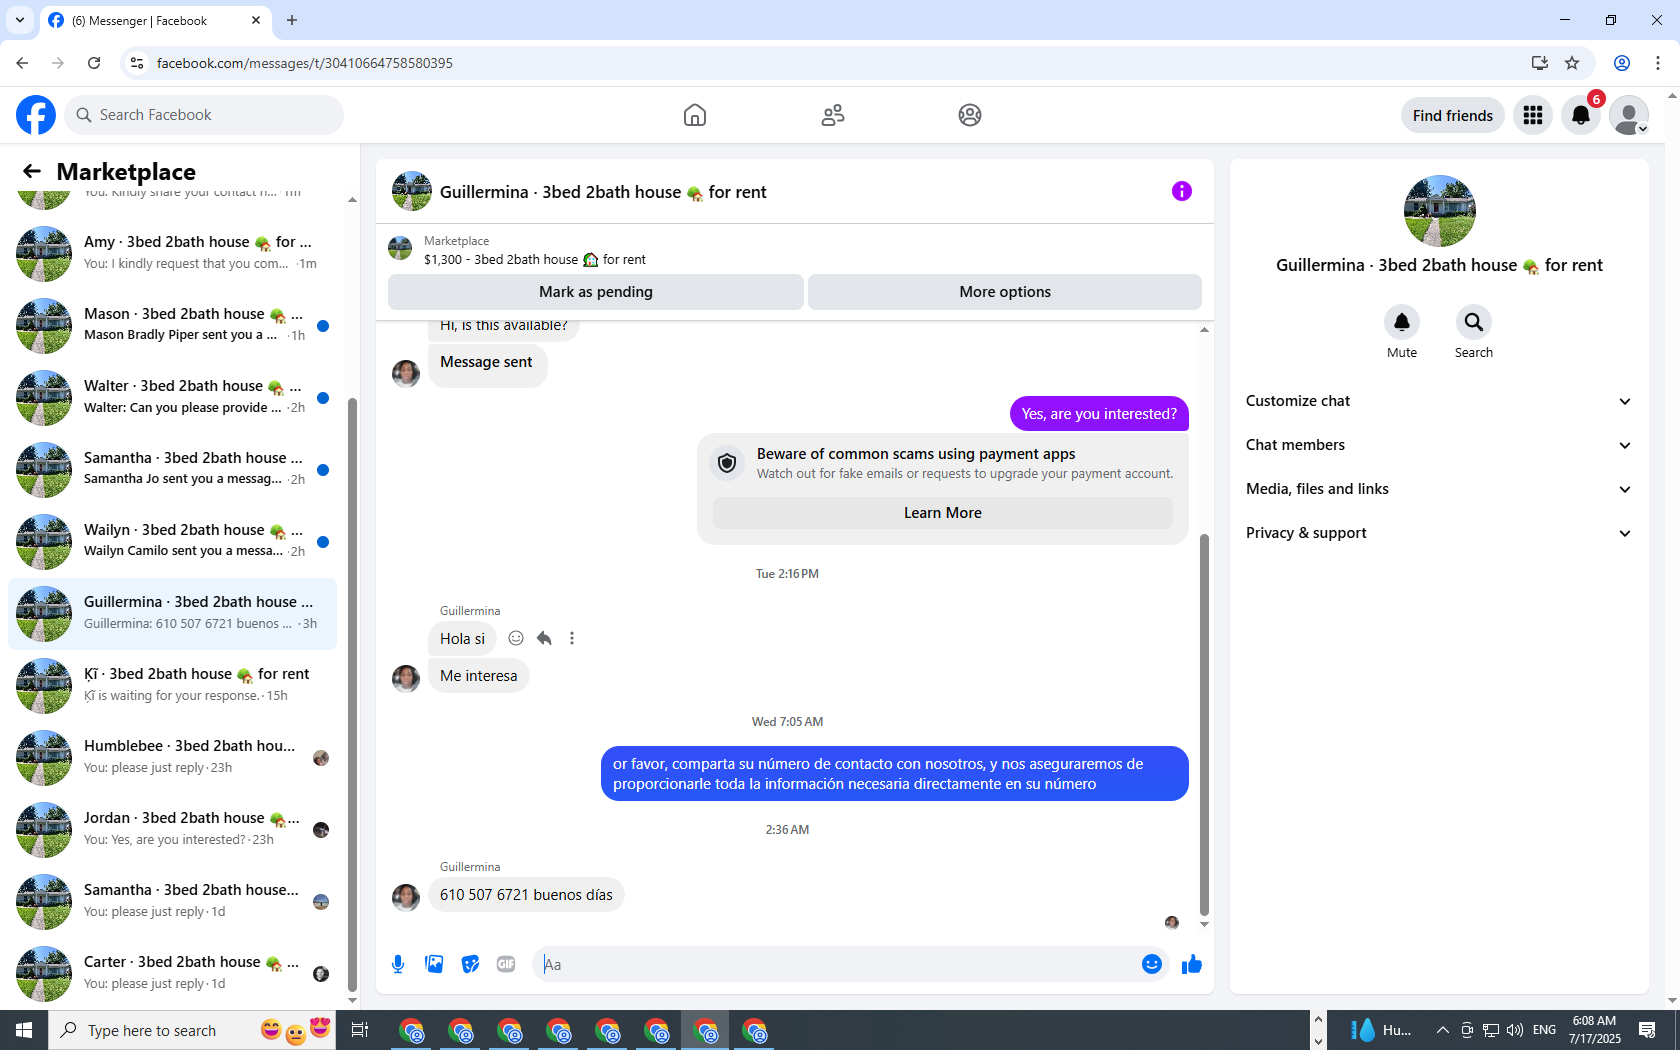This screenshot has width=1680, height=1050.
Task: Send a voice clip using microphone icon
Action: click(398, 964)
